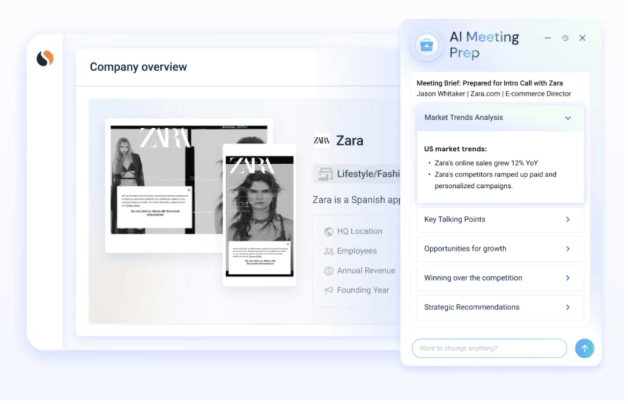This screenshot has width=628, height=404.
Task: Click the 'AI Meeting Prep' panel title
Action: click(x=484, y=45)
